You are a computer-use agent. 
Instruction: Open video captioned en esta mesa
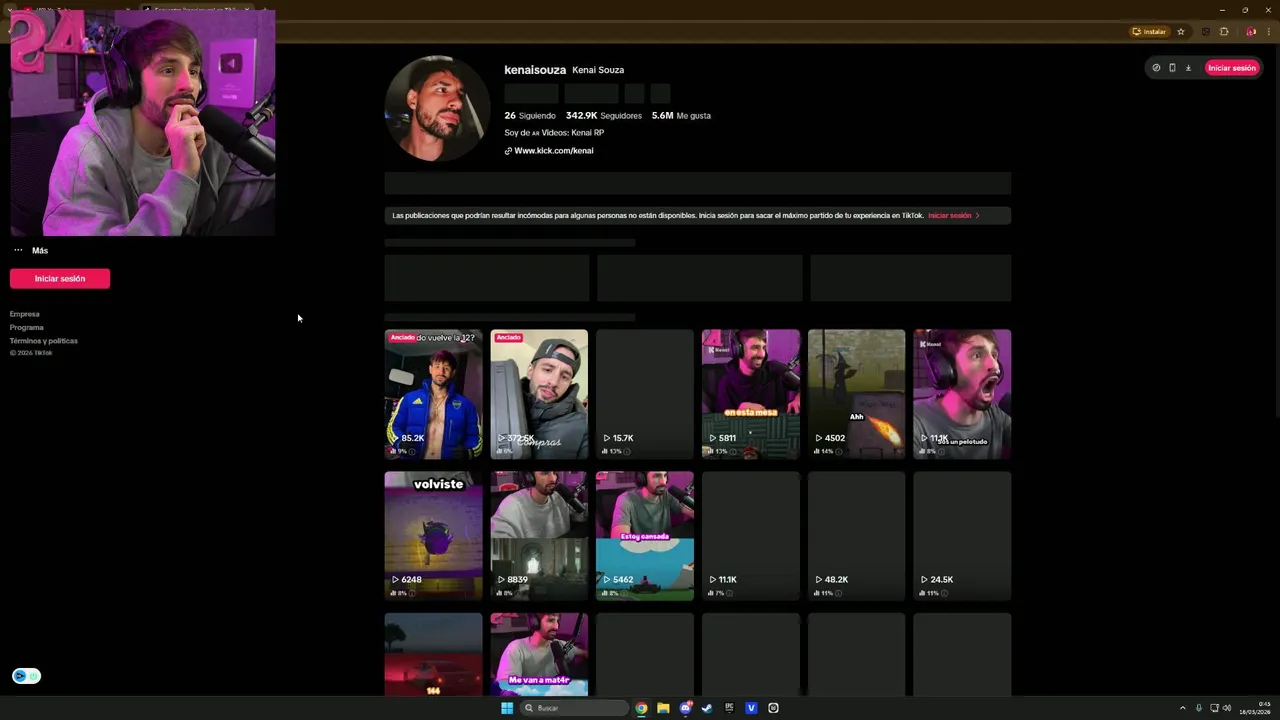[x=751, y=394]
